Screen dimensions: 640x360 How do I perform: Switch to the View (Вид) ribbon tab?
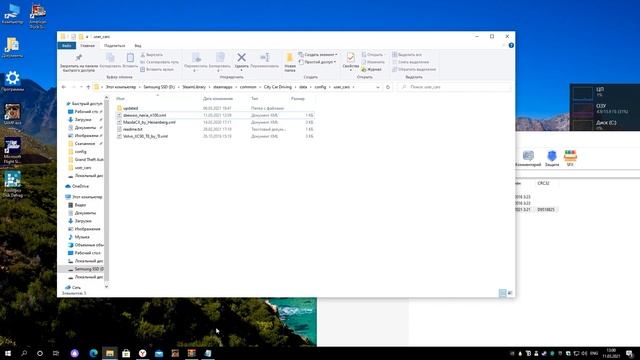click(x=138, y=46)
